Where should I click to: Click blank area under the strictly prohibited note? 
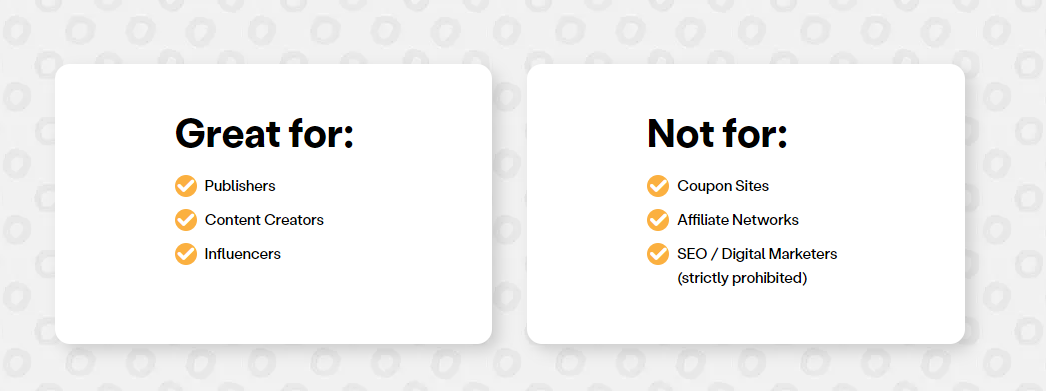746,314
